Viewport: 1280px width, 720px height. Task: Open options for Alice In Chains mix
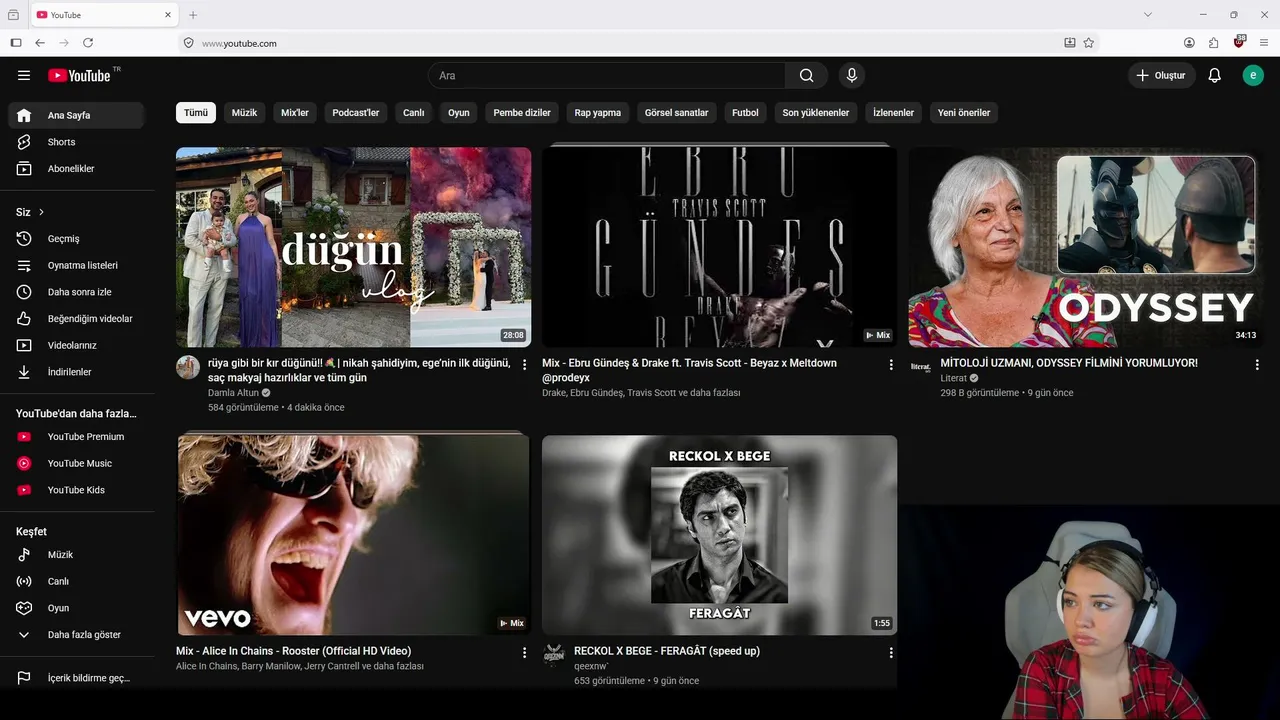[x=524, y=653]
